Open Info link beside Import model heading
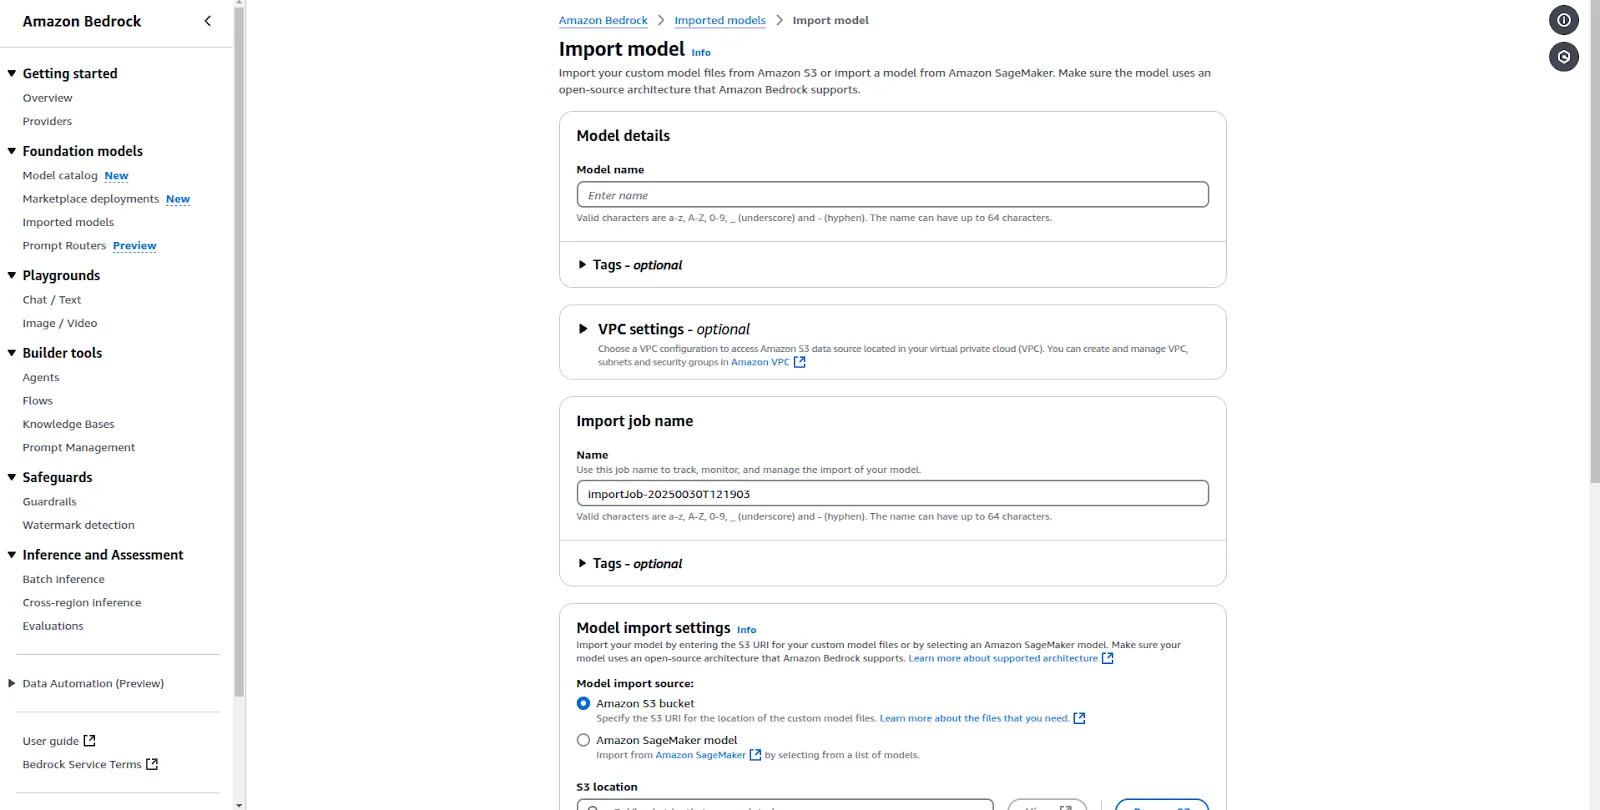 (x=701, y=53)
